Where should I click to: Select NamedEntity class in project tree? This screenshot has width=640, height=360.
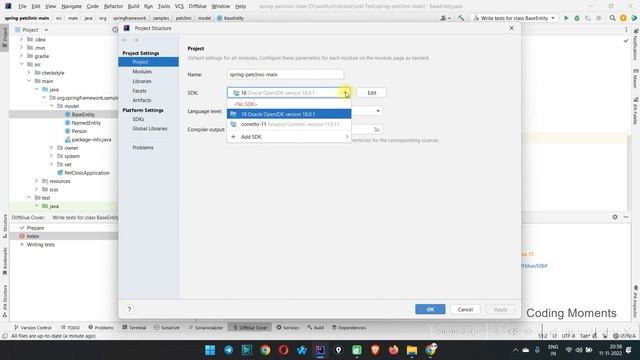(86, 123)
